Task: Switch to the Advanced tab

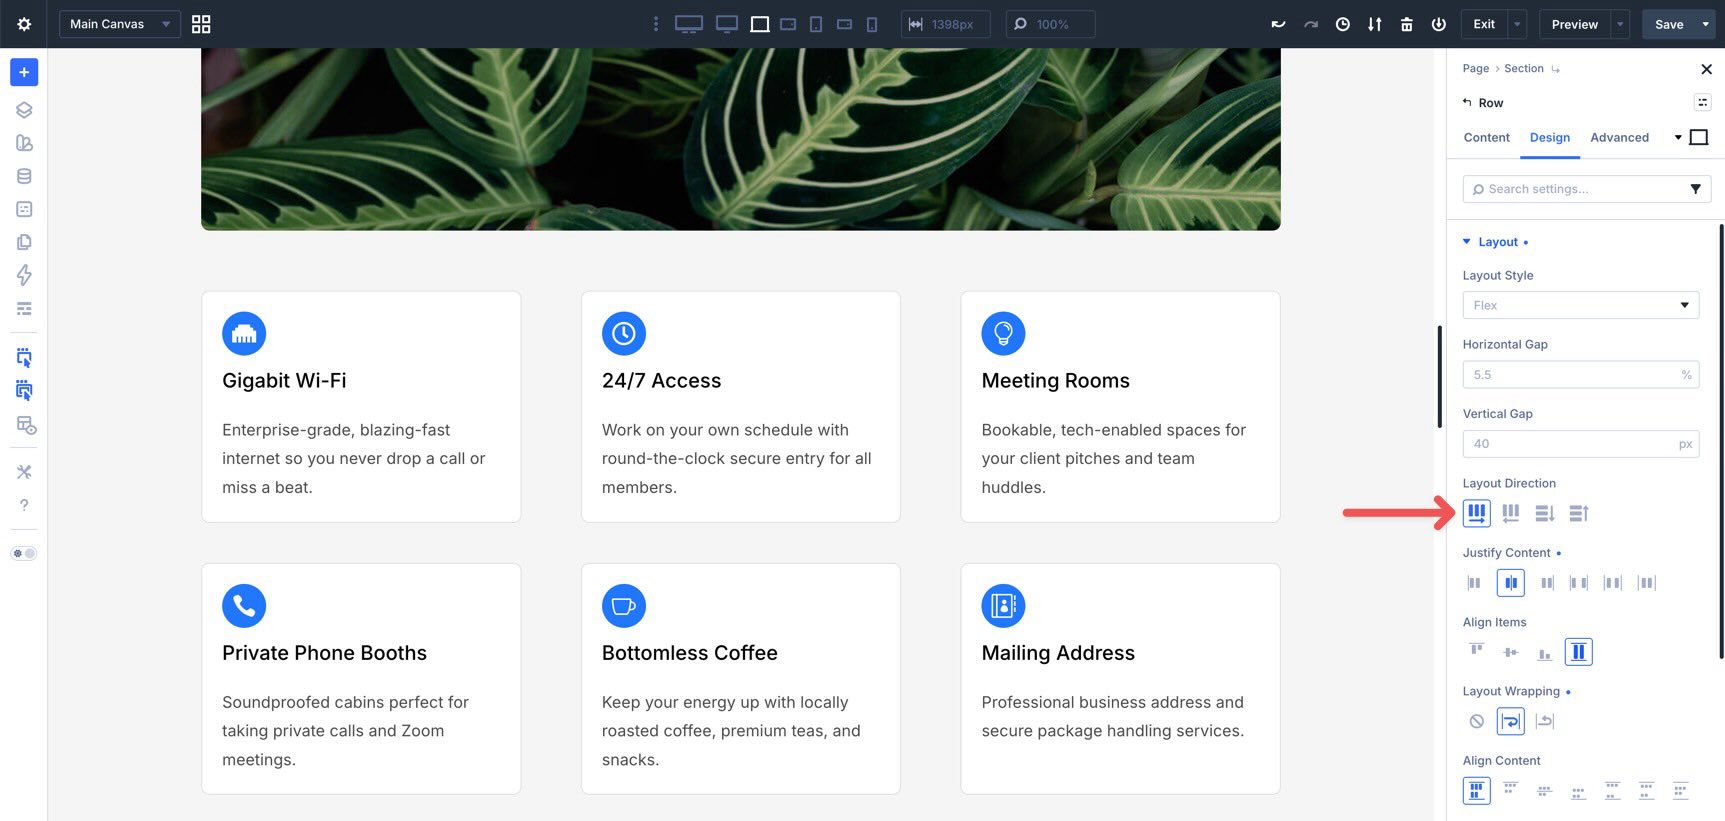Action: (1620, 138)
